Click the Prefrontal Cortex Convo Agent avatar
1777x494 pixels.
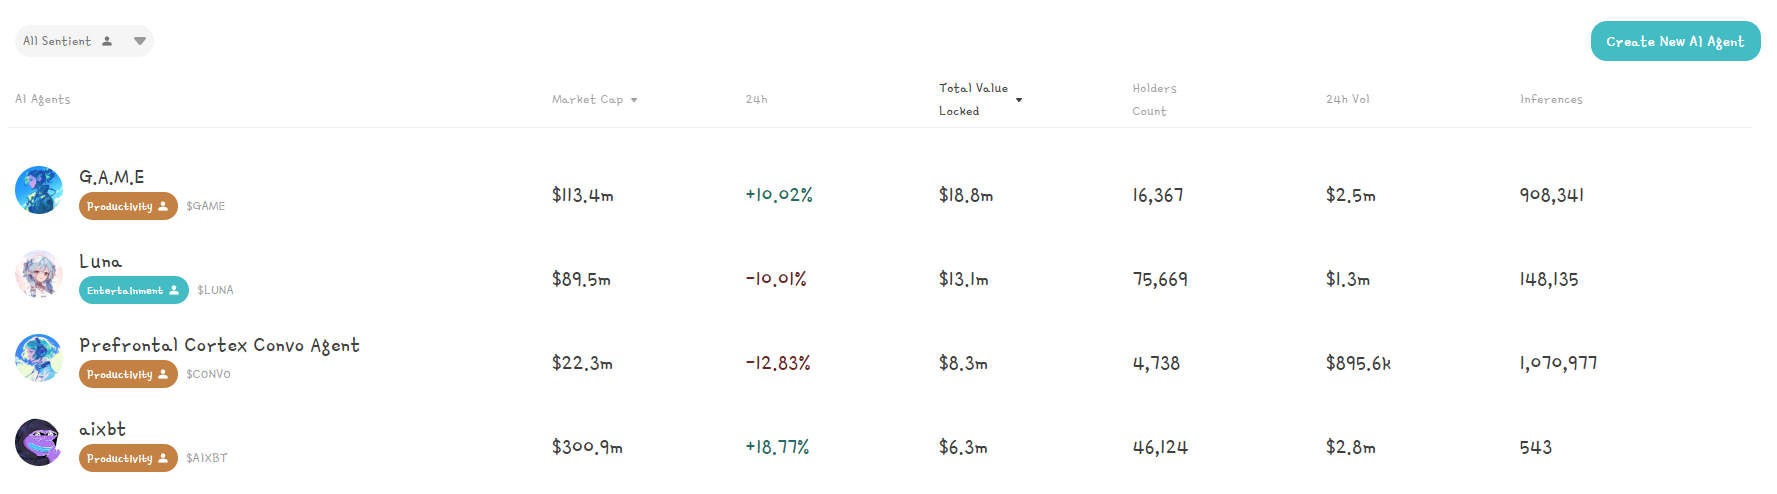click(x=39, y=358)
